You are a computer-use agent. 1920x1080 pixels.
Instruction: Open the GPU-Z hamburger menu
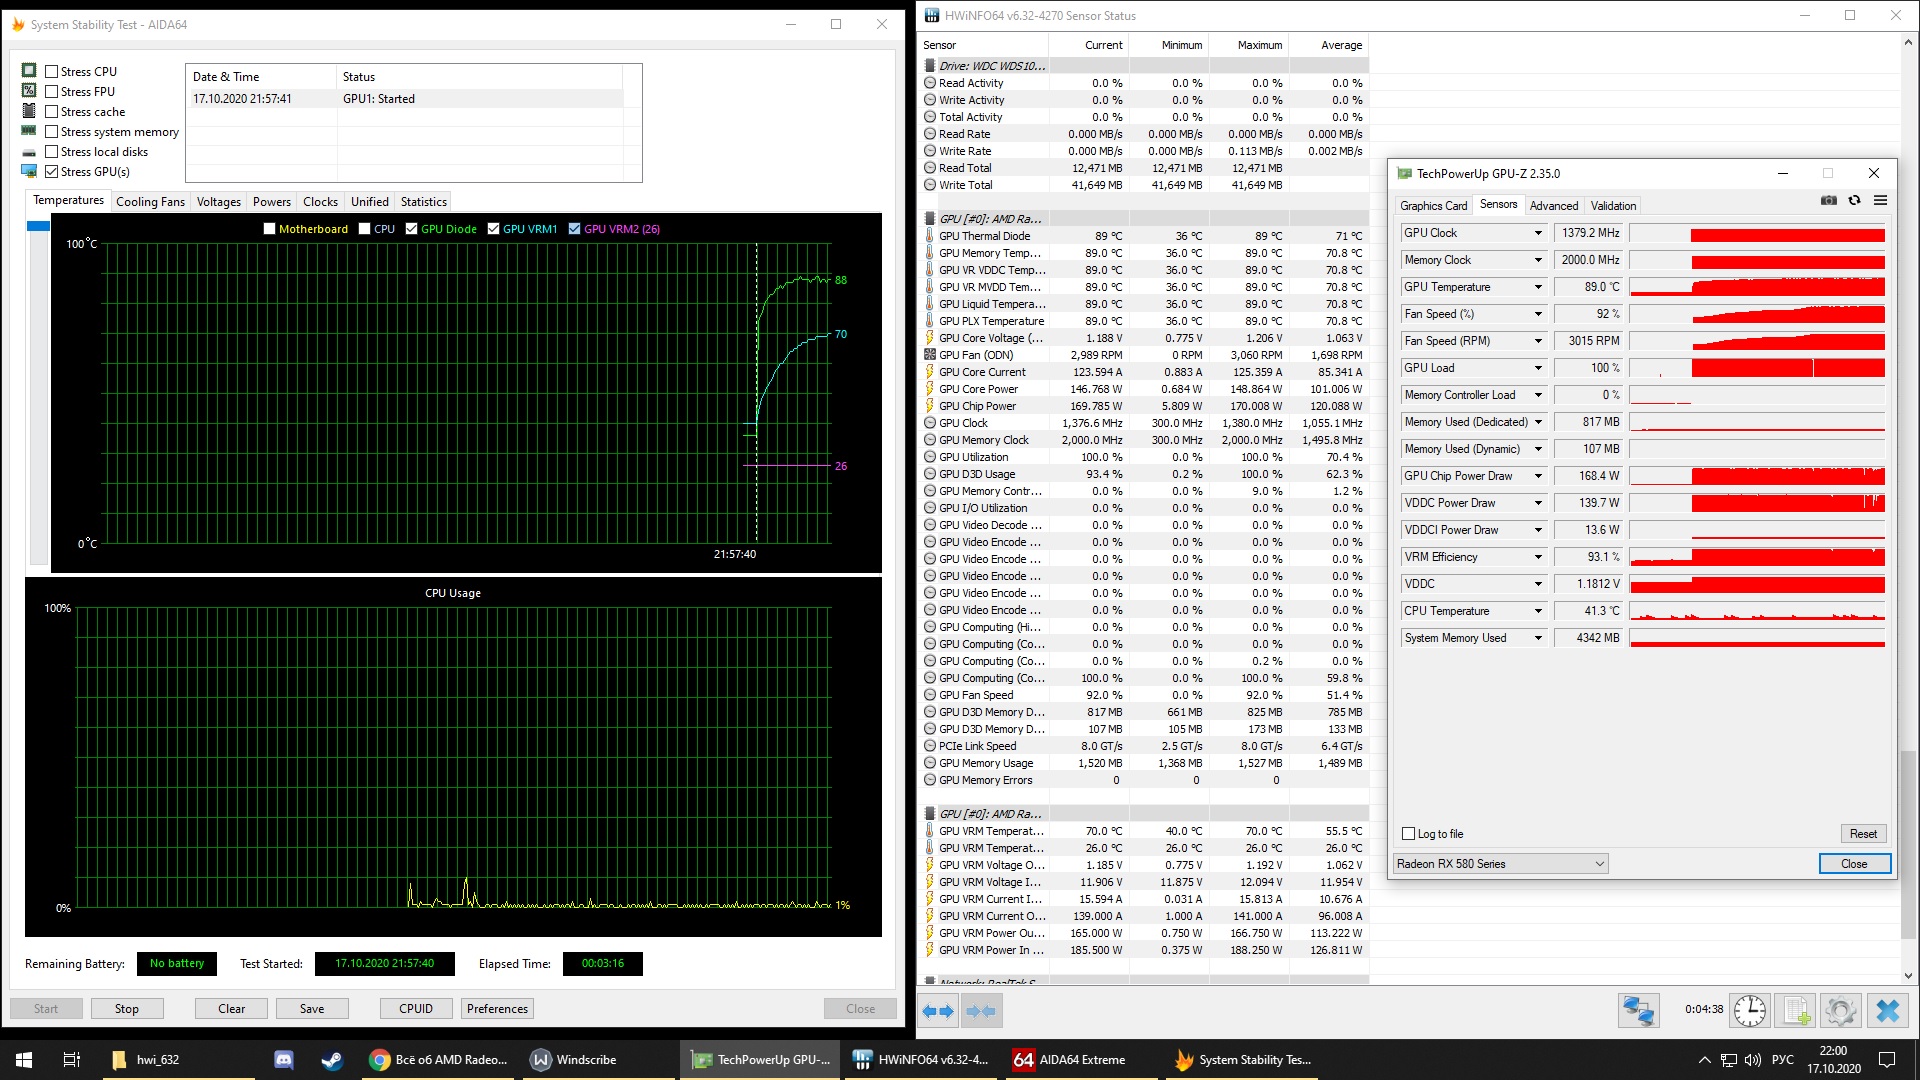click(x=1880, y=201)
